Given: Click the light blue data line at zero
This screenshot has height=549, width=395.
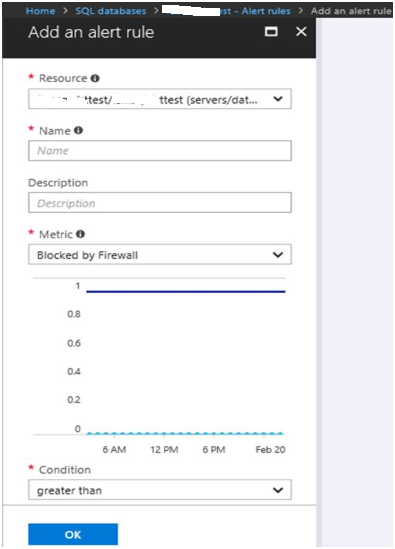Looking at the screenshot, I should (x=185, y=433).
